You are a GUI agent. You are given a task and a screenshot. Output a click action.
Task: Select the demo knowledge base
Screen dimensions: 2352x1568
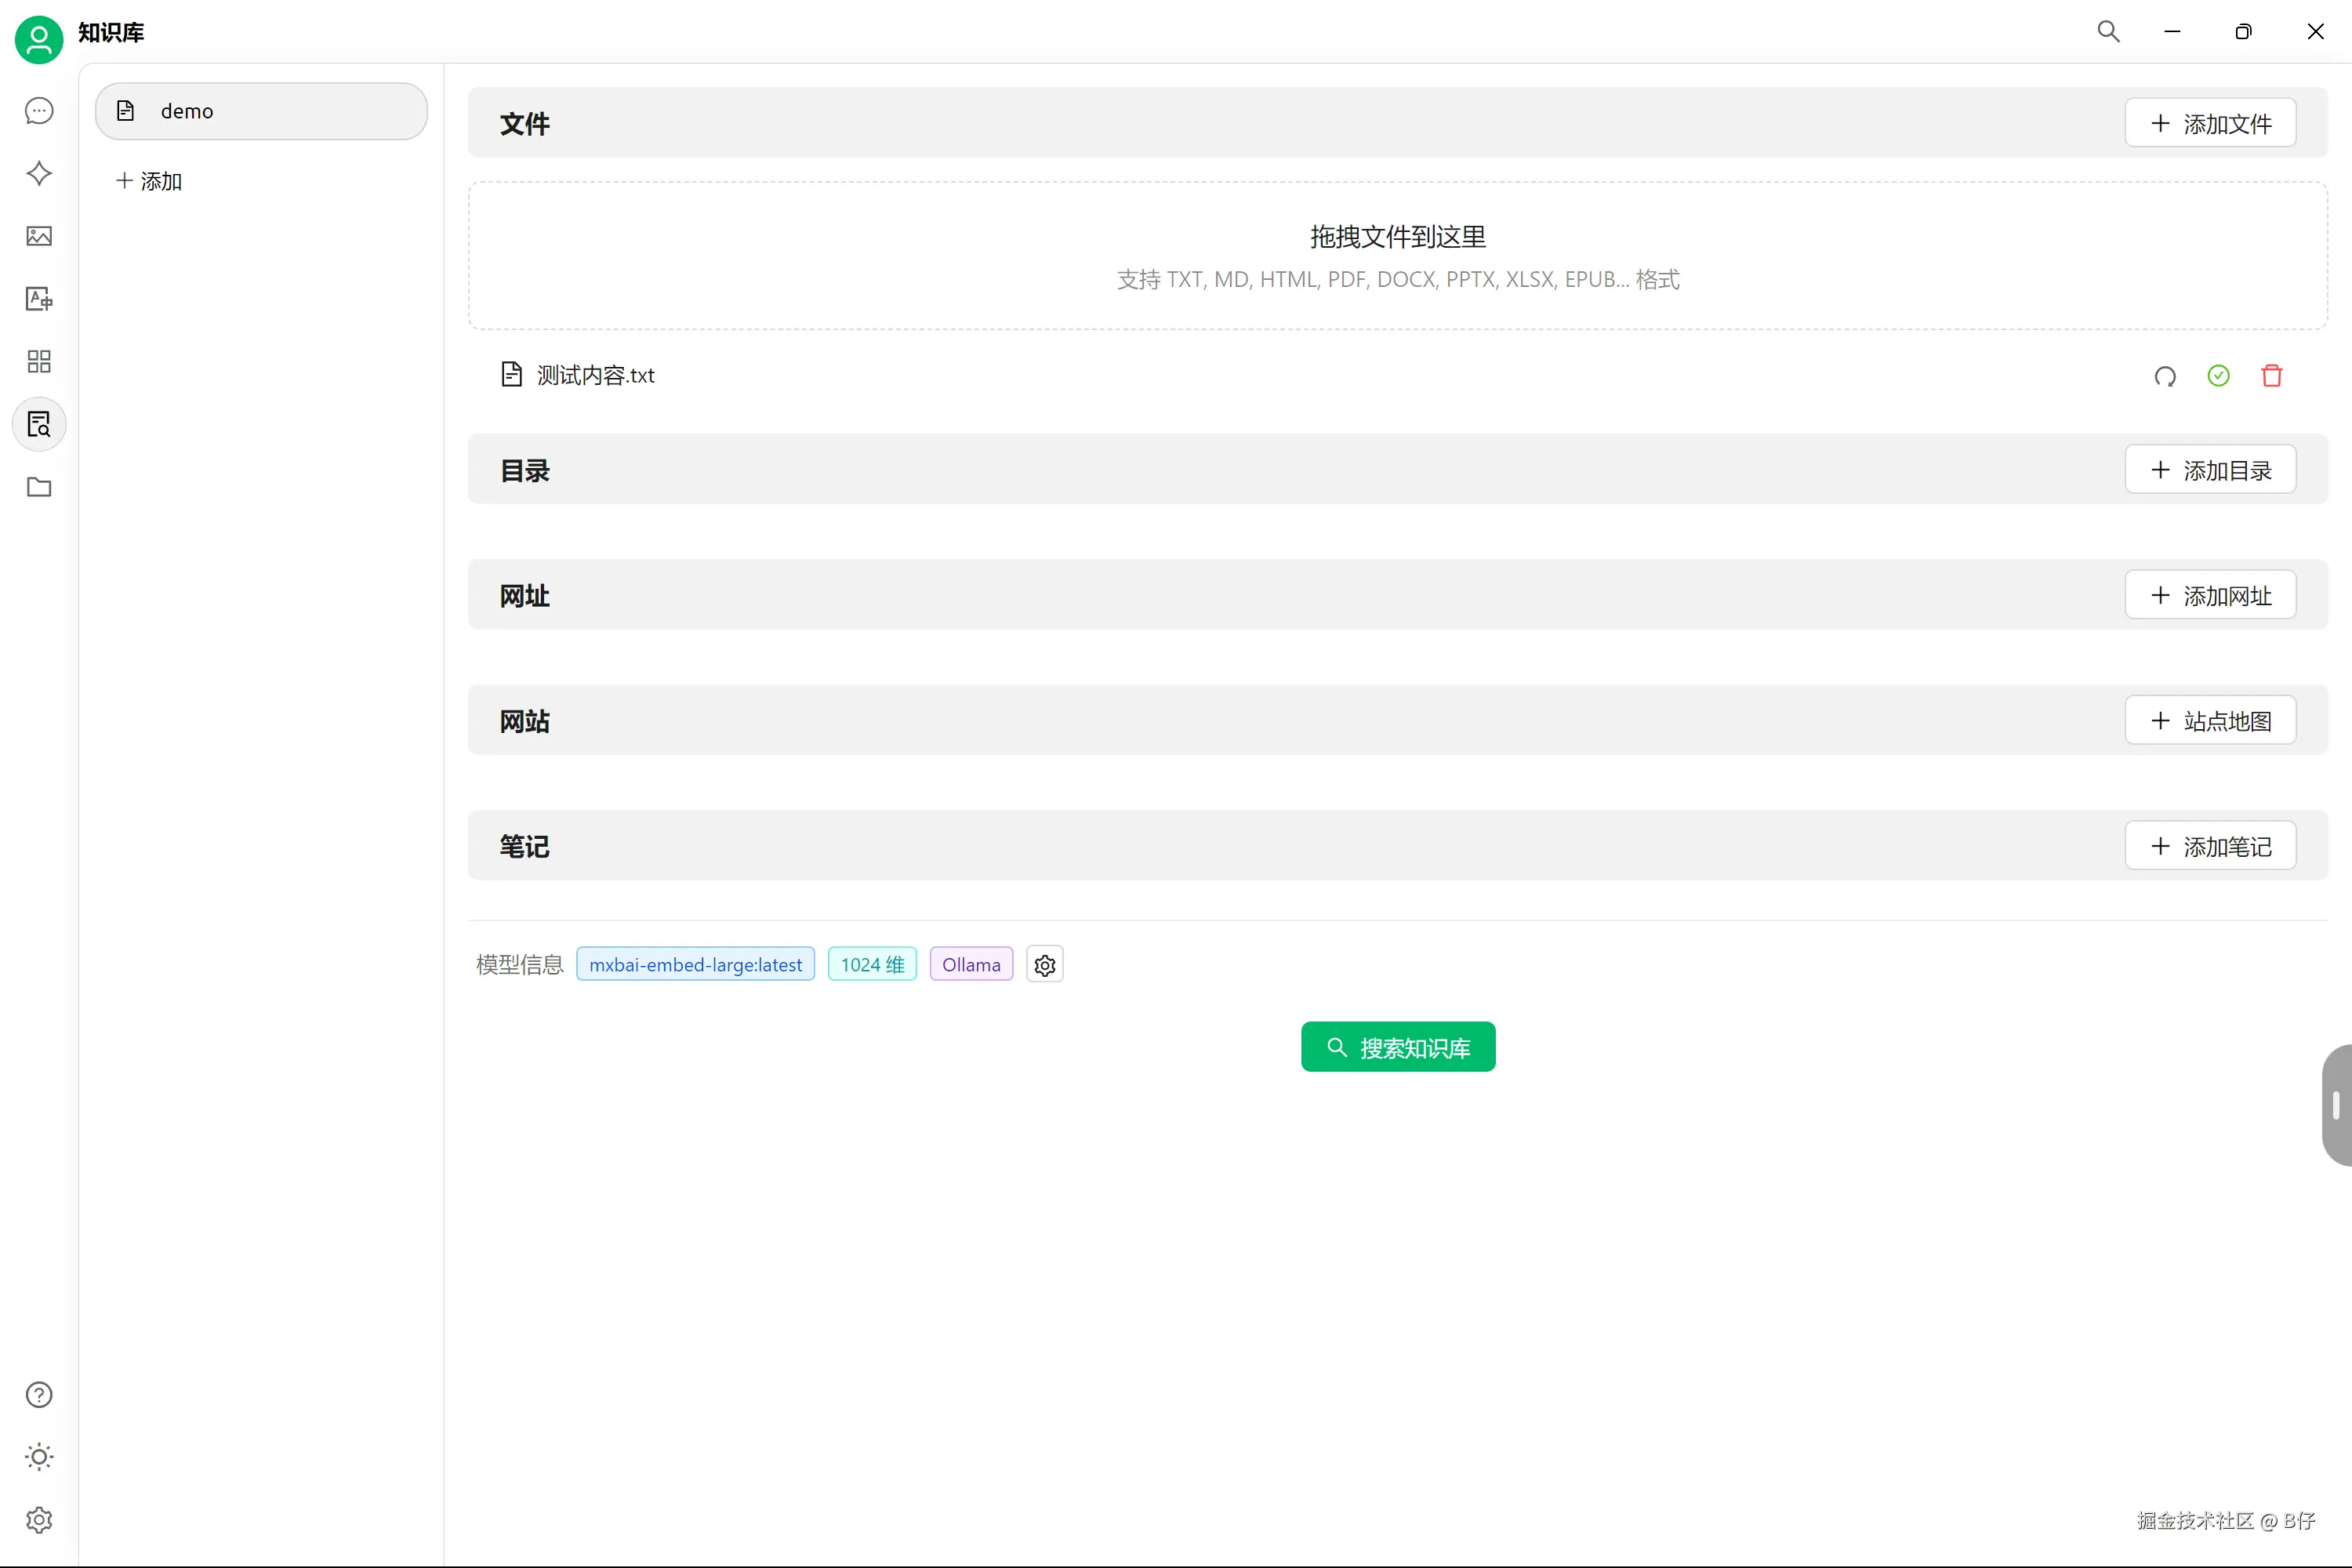click(261, 111)
